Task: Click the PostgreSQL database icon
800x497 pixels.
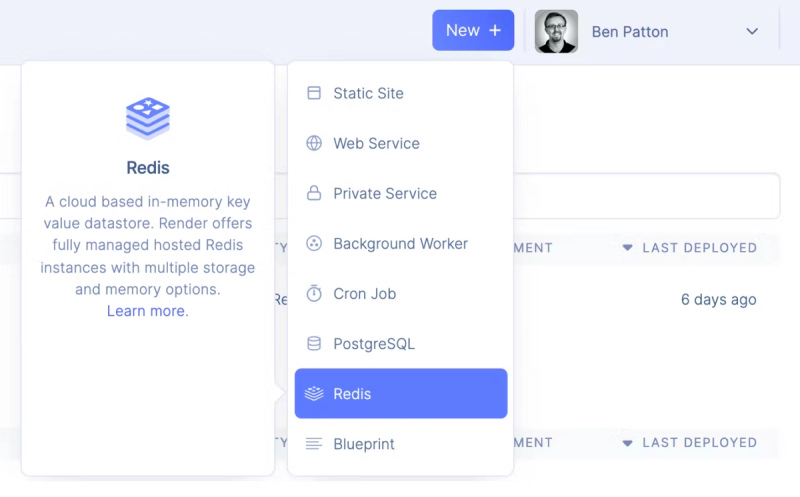Action: pyautogui.click(x=314, y=343)
